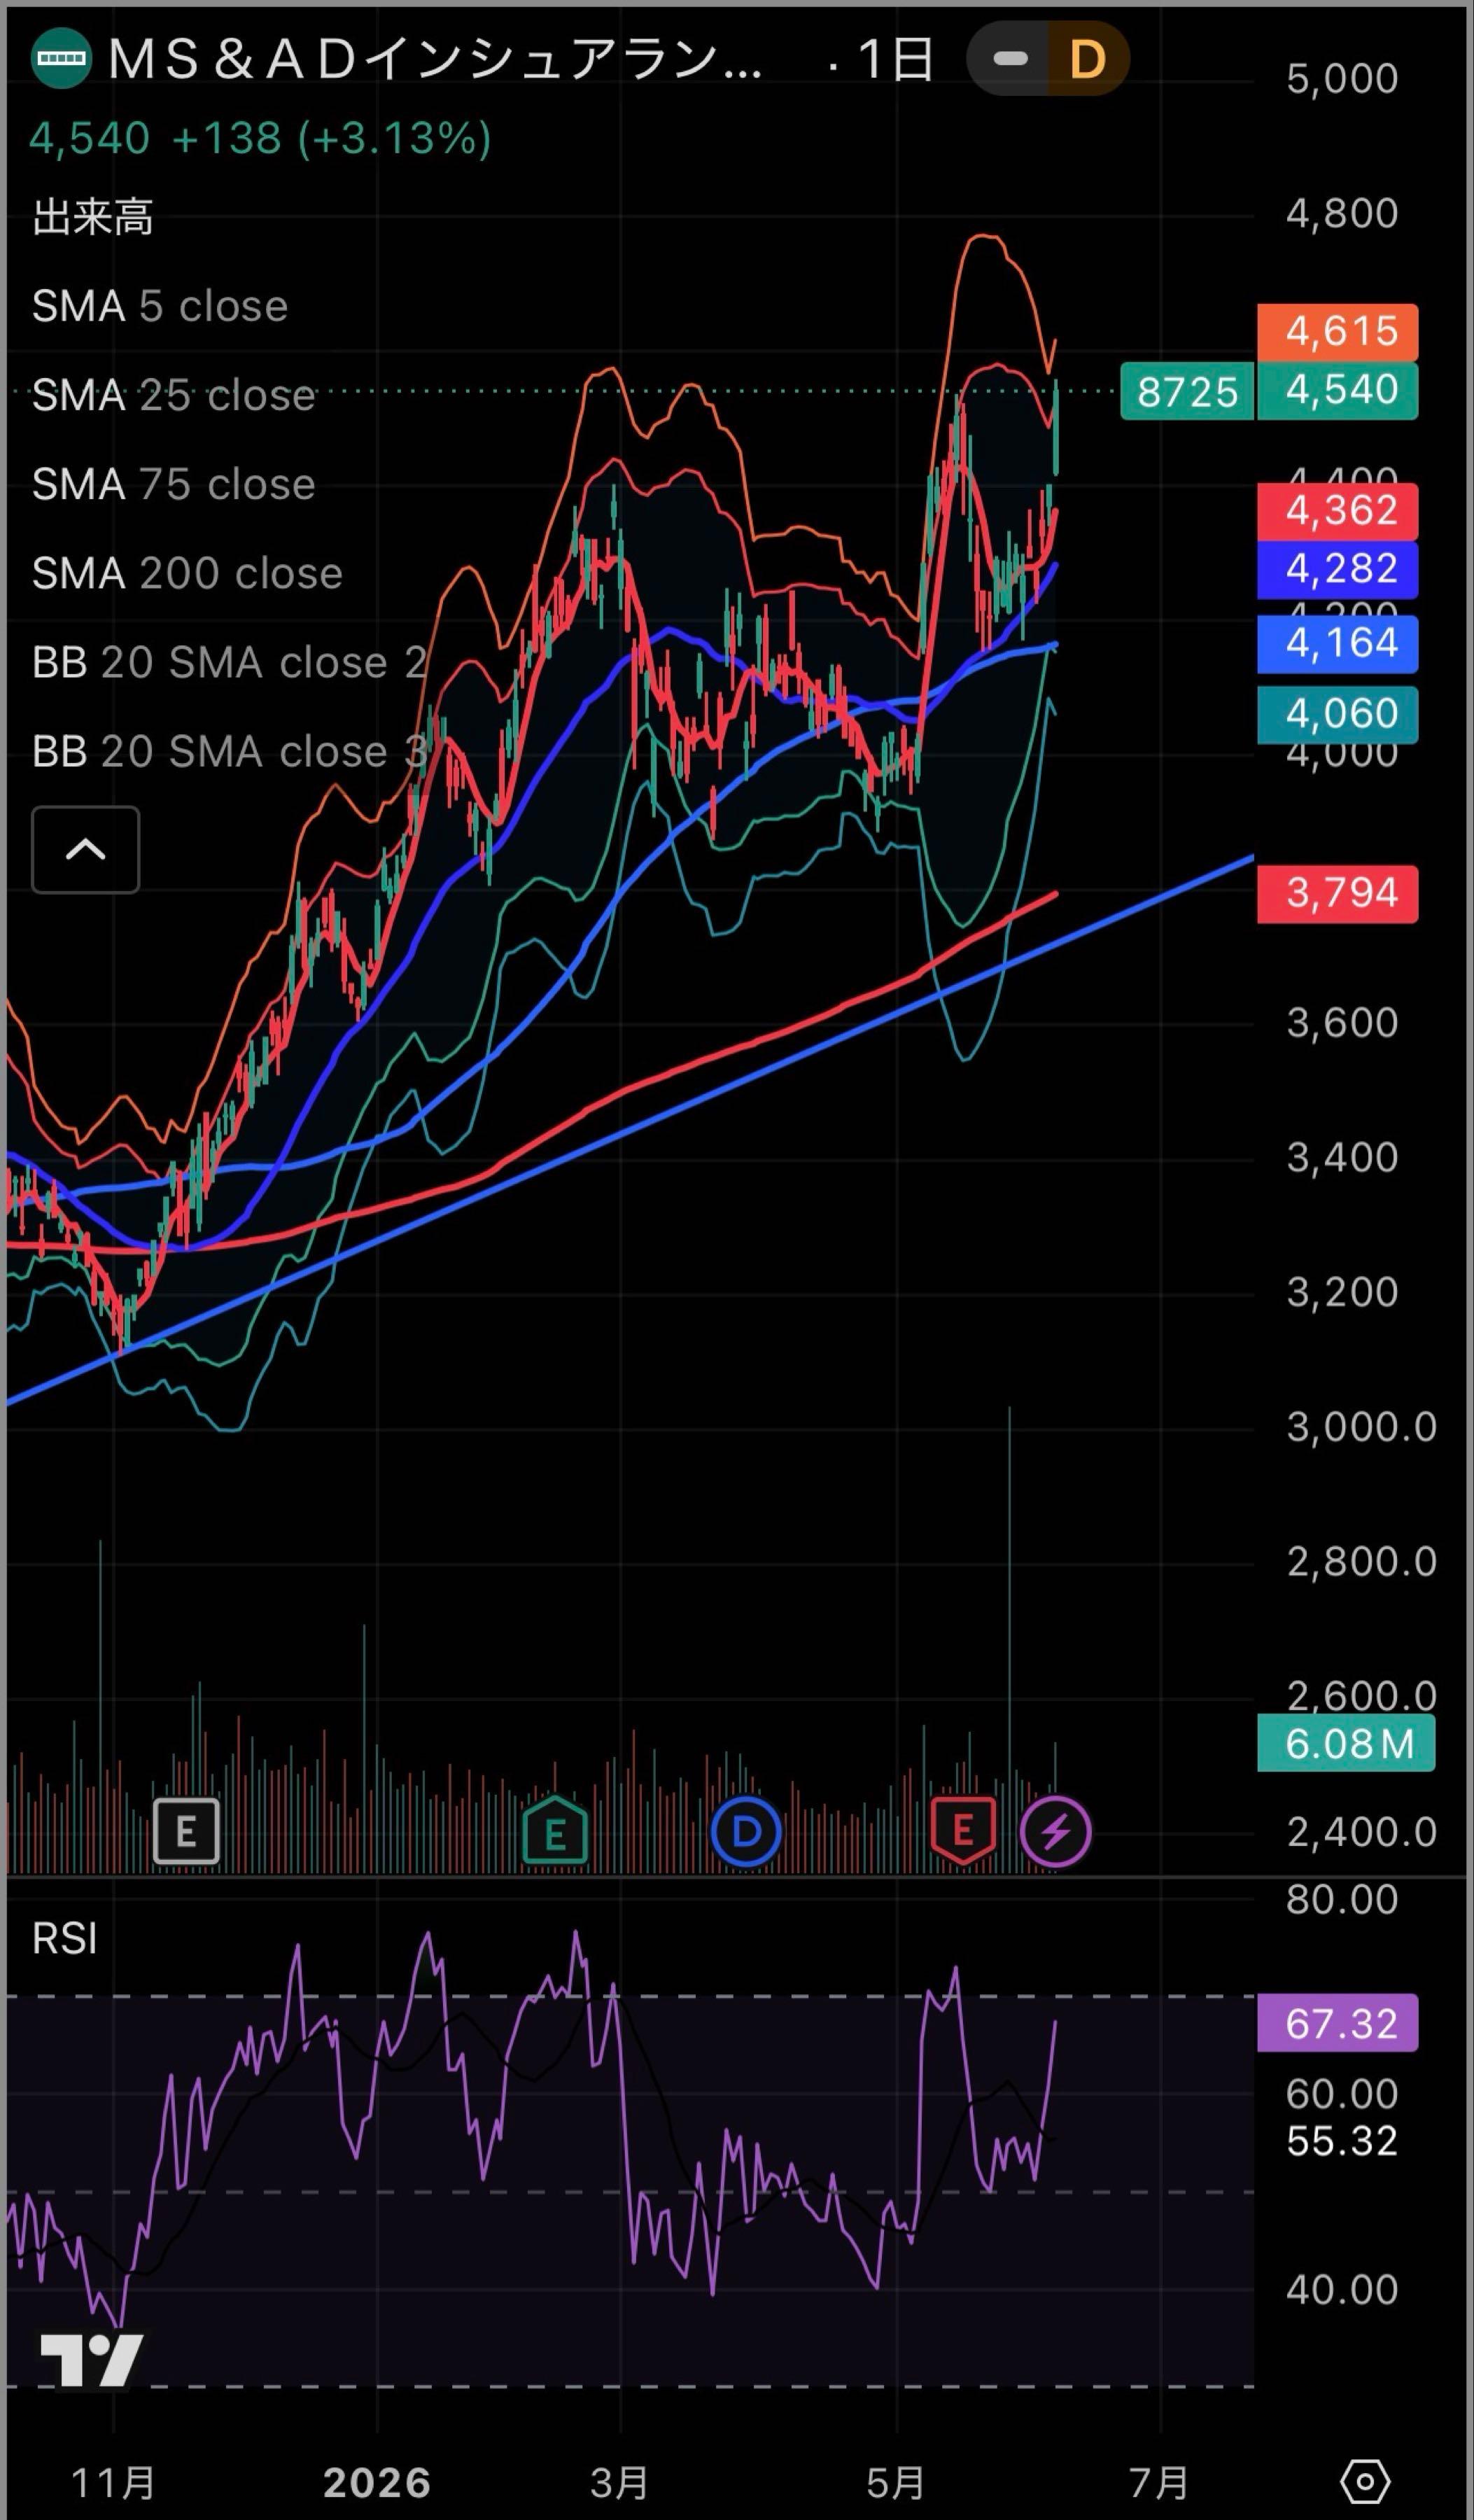This screenshot has height=2520, width=1474.
Task: Tap the 7月 time axis label
Action: coord(1160,2483)
